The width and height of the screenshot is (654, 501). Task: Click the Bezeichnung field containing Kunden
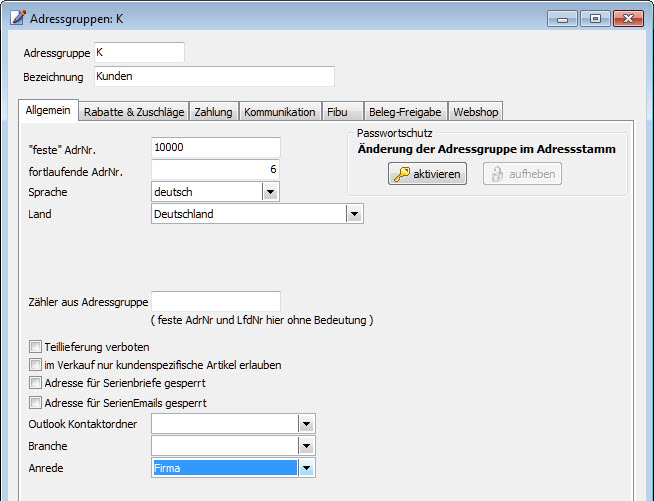213,76
